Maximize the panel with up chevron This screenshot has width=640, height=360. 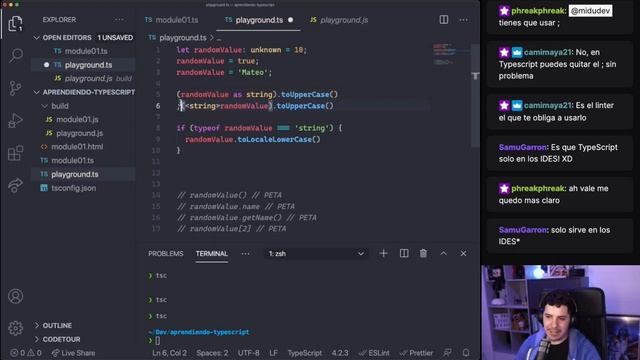click(443, 253)
